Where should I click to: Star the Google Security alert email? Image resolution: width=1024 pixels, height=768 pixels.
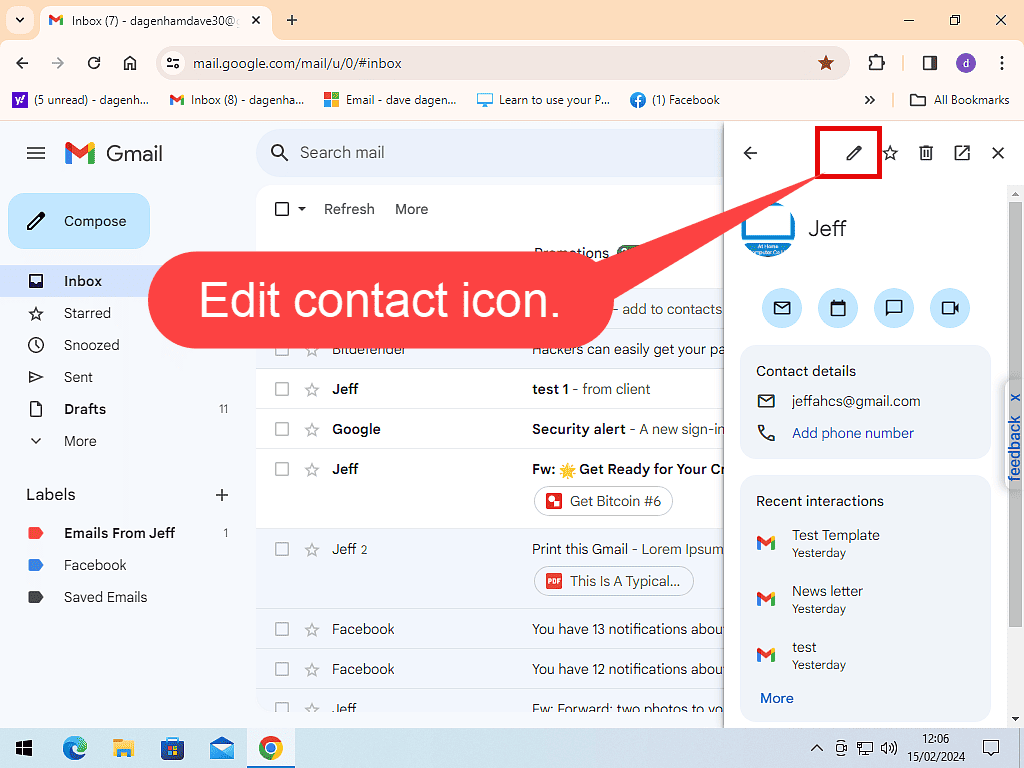(x=311, y=429)
